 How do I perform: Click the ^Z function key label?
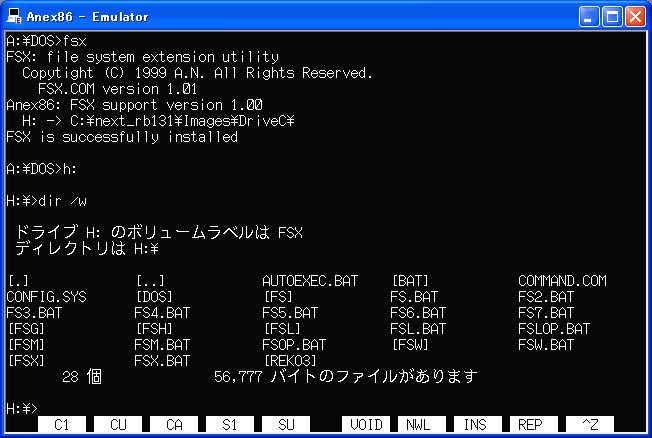coord(590,425)
